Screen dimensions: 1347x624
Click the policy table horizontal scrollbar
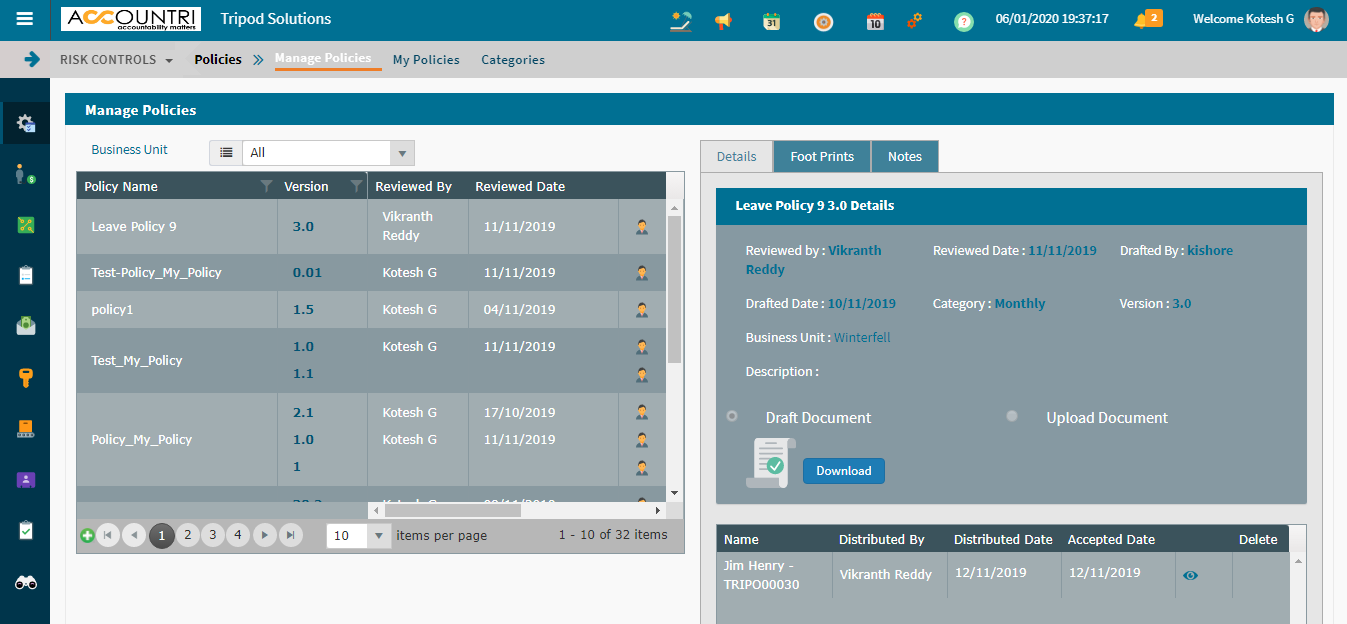pyautogui.click(x=451, y=510)
